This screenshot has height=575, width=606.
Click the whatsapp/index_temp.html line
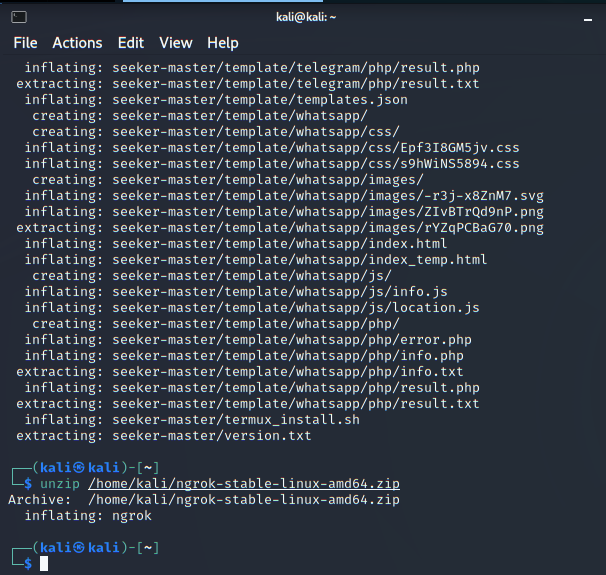click(x=256, y=260)
